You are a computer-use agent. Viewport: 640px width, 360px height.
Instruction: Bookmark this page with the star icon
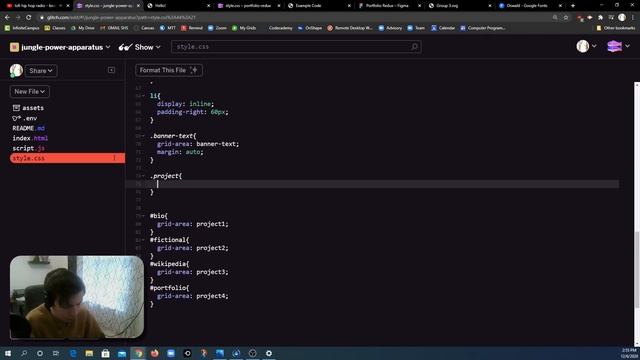(566, 18)
